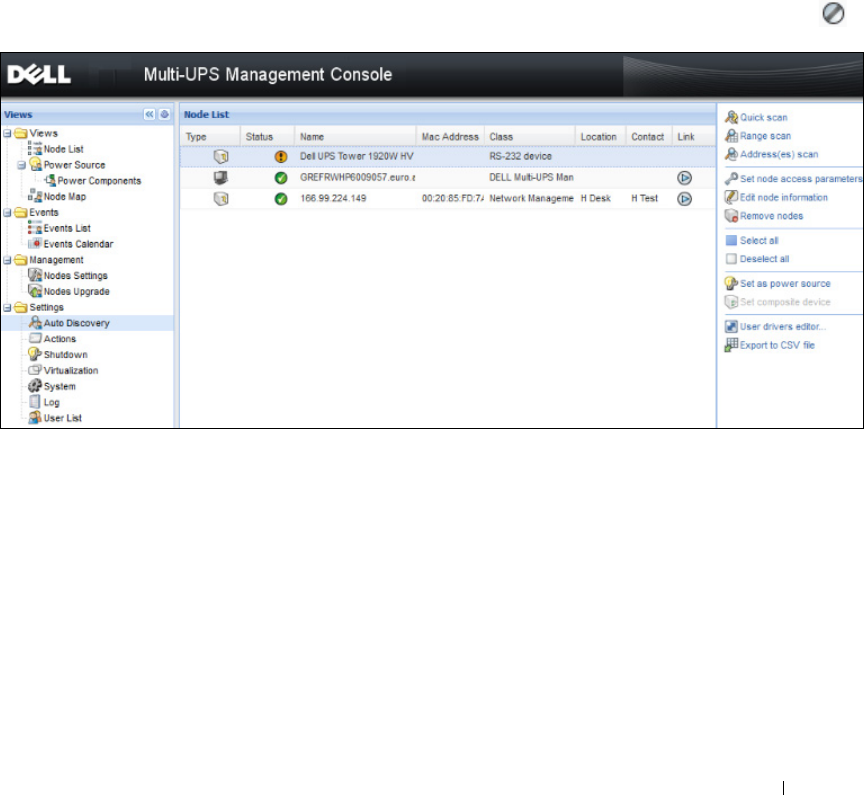
Task: Click the green status icon of GREFRWHP6009057
Action: click(281, 178)
